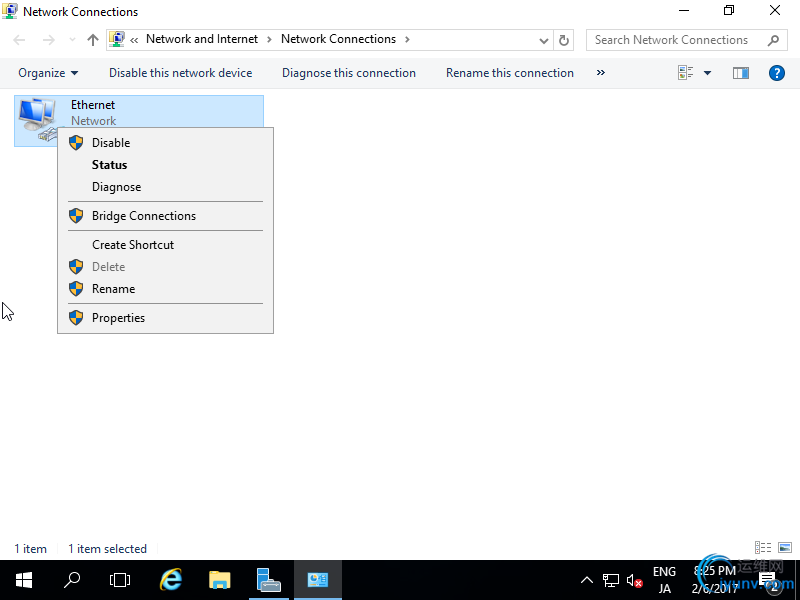
Task: Go back with the back arrow
Action: tap(19, 40)
